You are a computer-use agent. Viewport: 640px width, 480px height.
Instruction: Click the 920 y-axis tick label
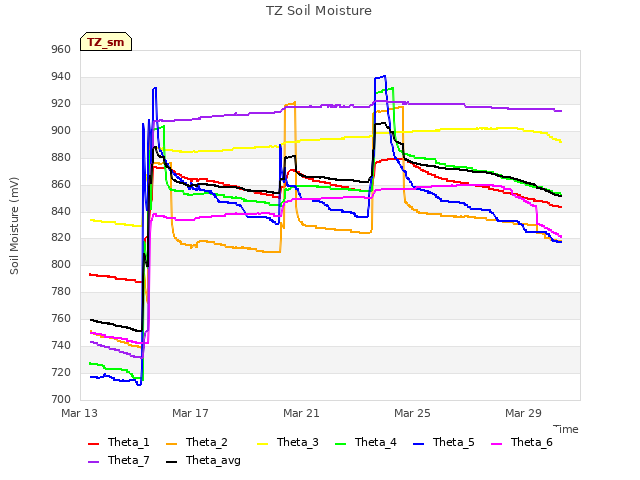pyautogui.click(x=61, y=104)
